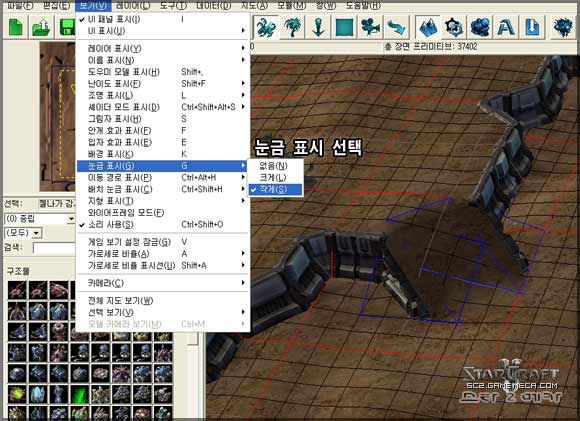580x421 pixels.
Task: Open the Trigger module gear icon
Action: pos(454,27)
